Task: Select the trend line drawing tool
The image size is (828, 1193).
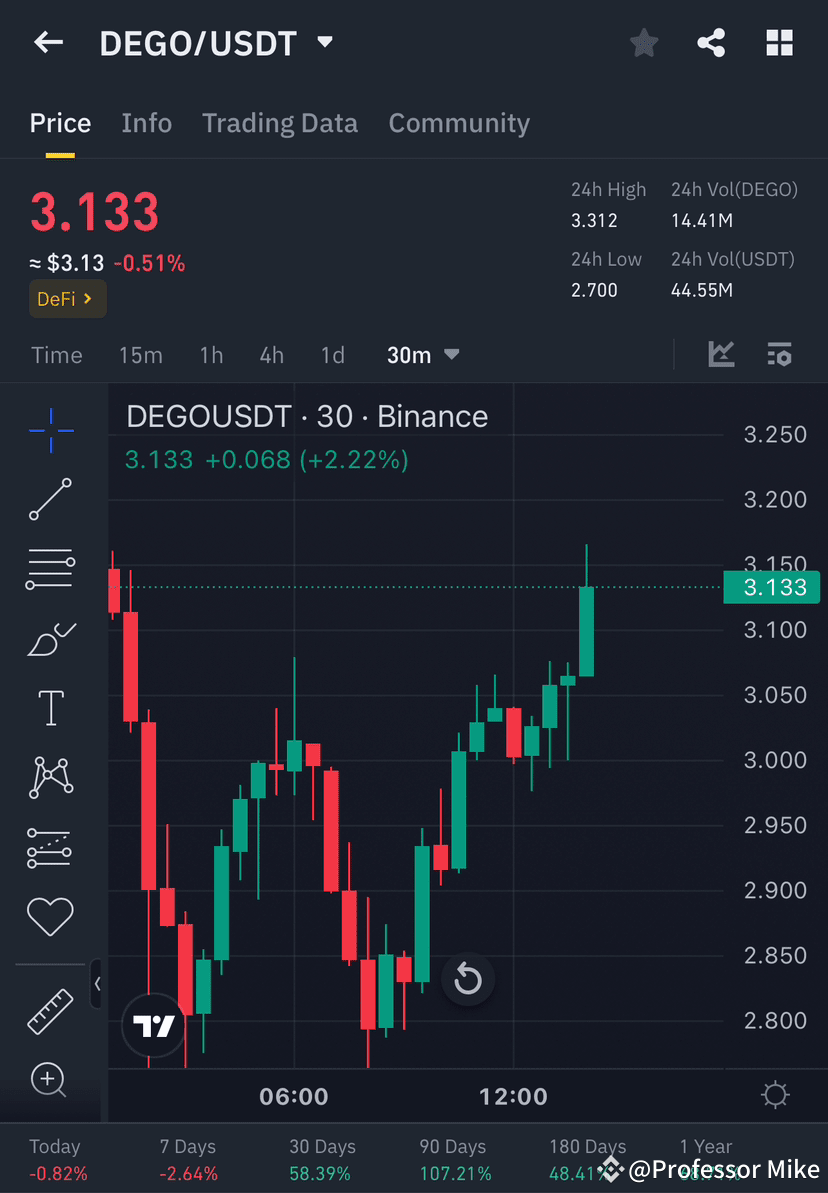Action: click(50, 500)
